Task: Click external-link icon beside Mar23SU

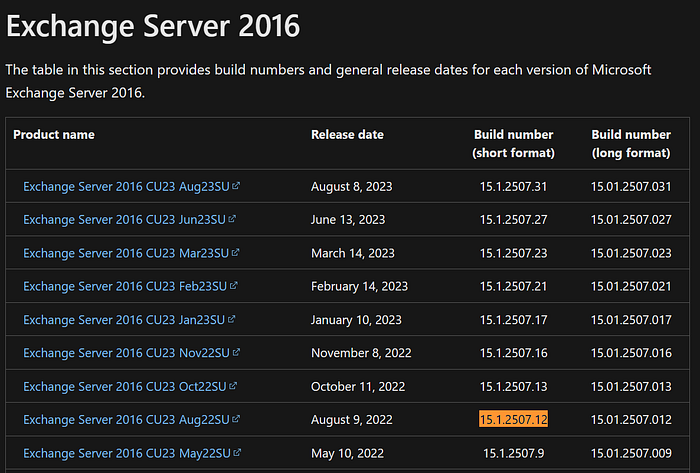Action: [235, 252]
